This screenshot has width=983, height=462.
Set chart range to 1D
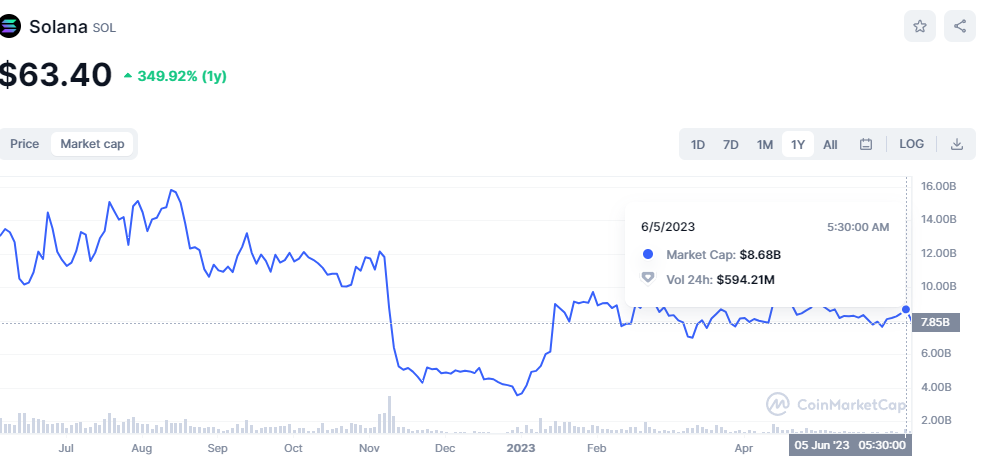click(698, 144)
